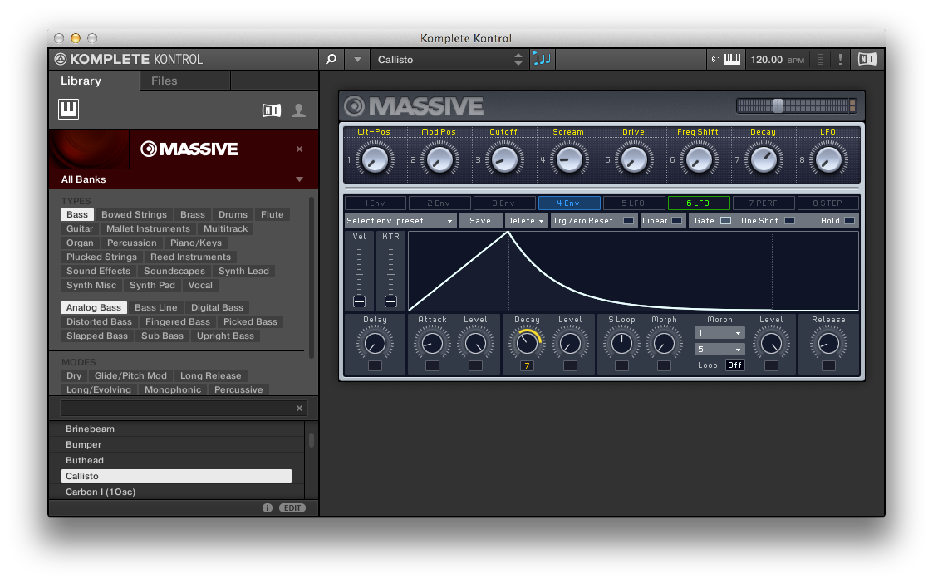The height and width of the screenshot is (583, 933).
Task: Toggle the Linear switch
Action: (x=677, y=221)
